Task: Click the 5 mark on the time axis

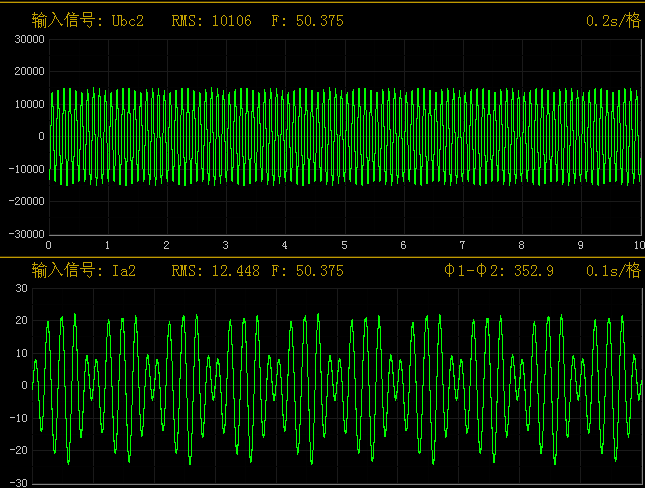Action: tap(344, 245)
